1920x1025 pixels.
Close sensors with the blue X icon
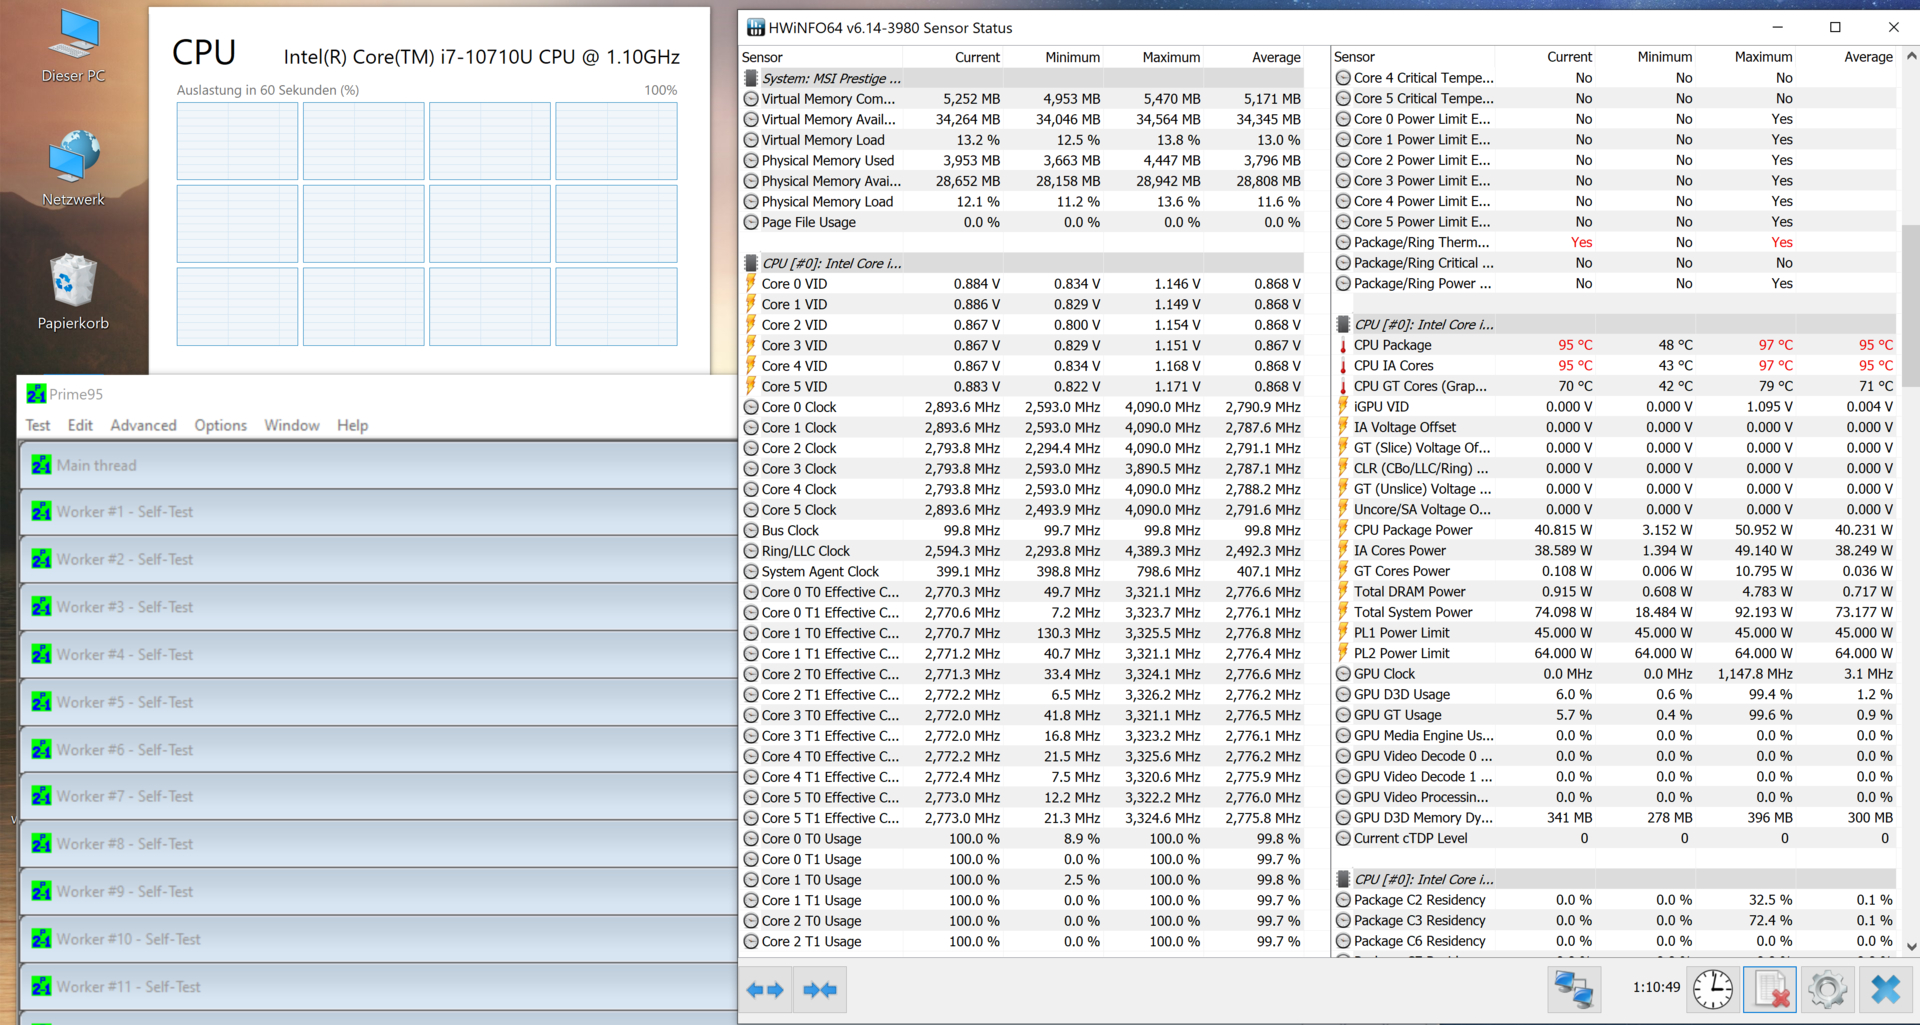click(x=1885, y=989)
